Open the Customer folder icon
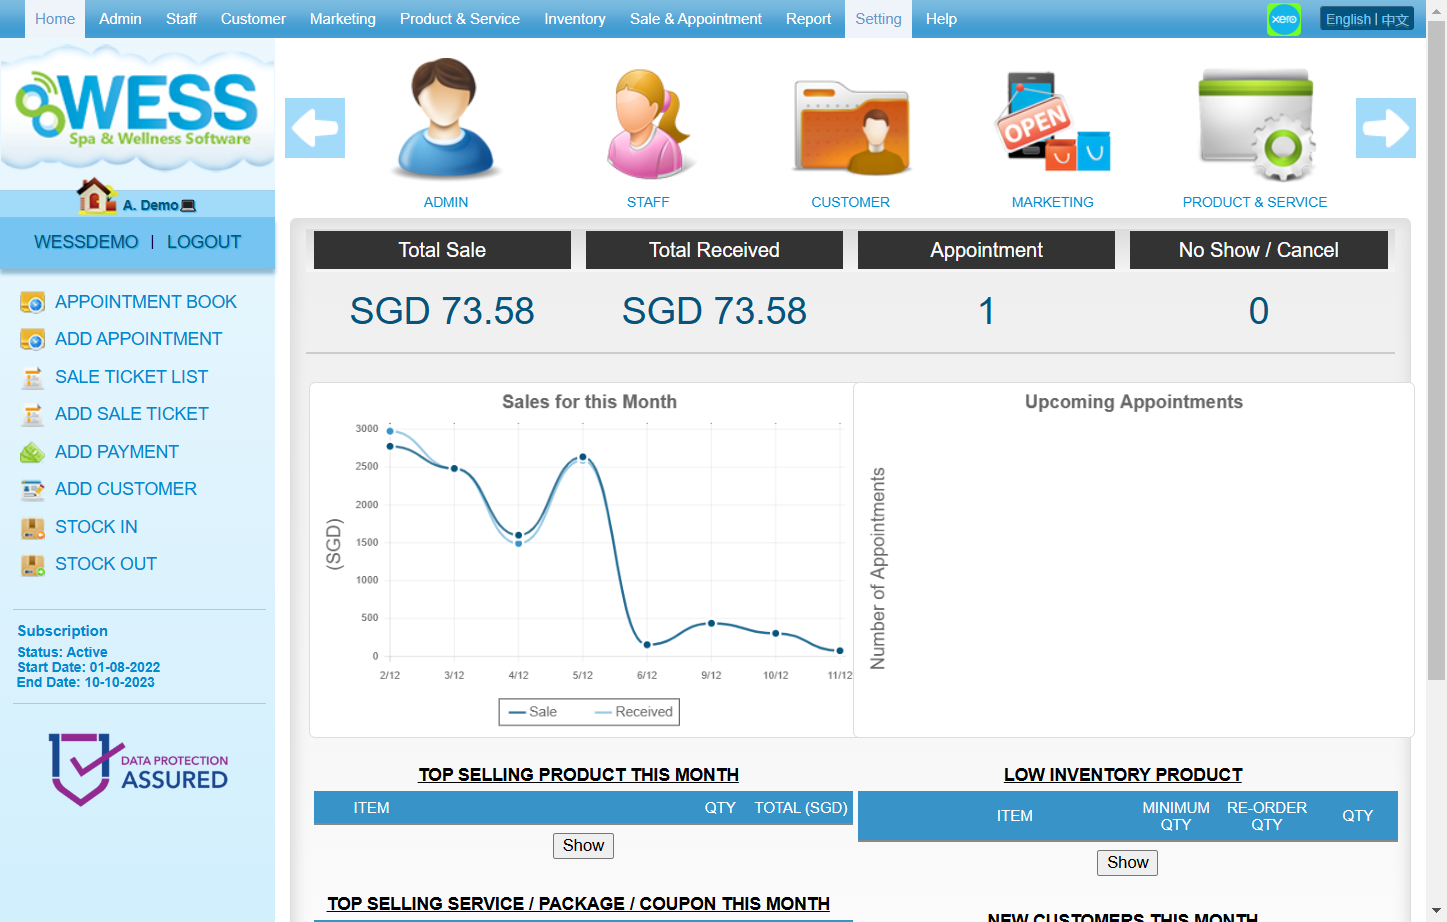The height and width of the screenshot is (922, 1447). [851, 128]
